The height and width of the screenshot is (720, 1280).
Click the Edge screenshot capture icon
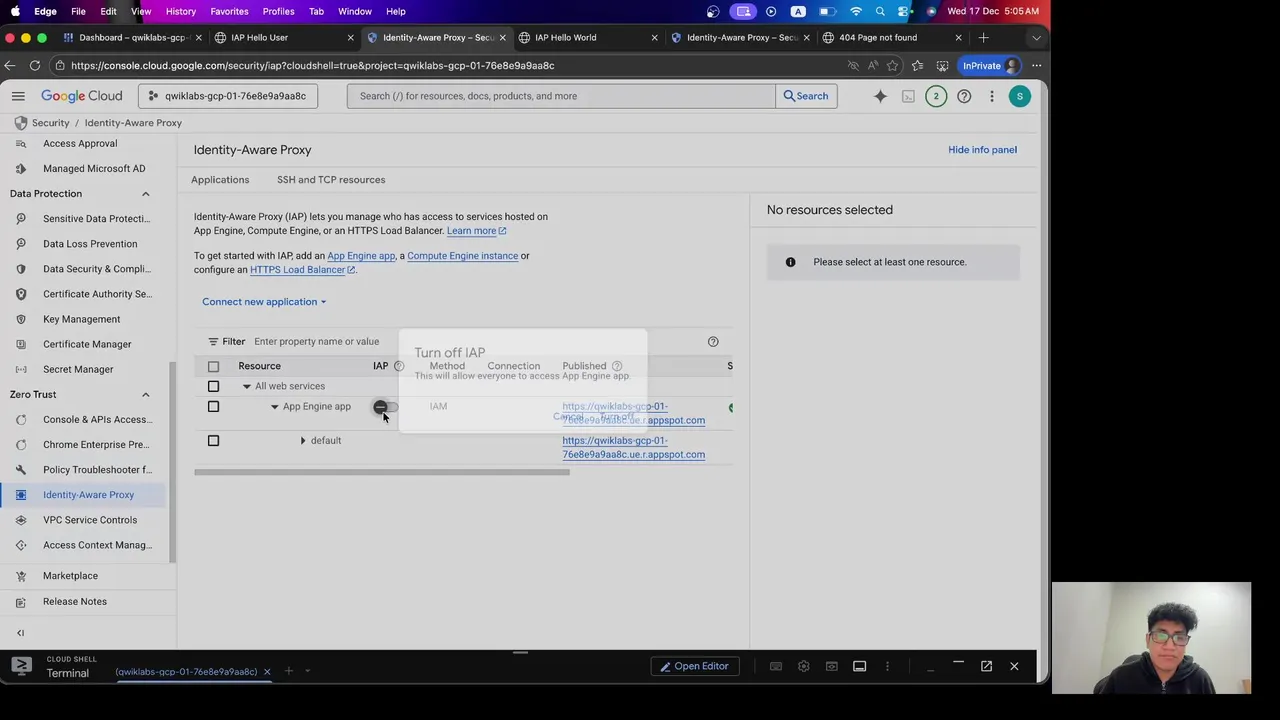tap(942, 66)
